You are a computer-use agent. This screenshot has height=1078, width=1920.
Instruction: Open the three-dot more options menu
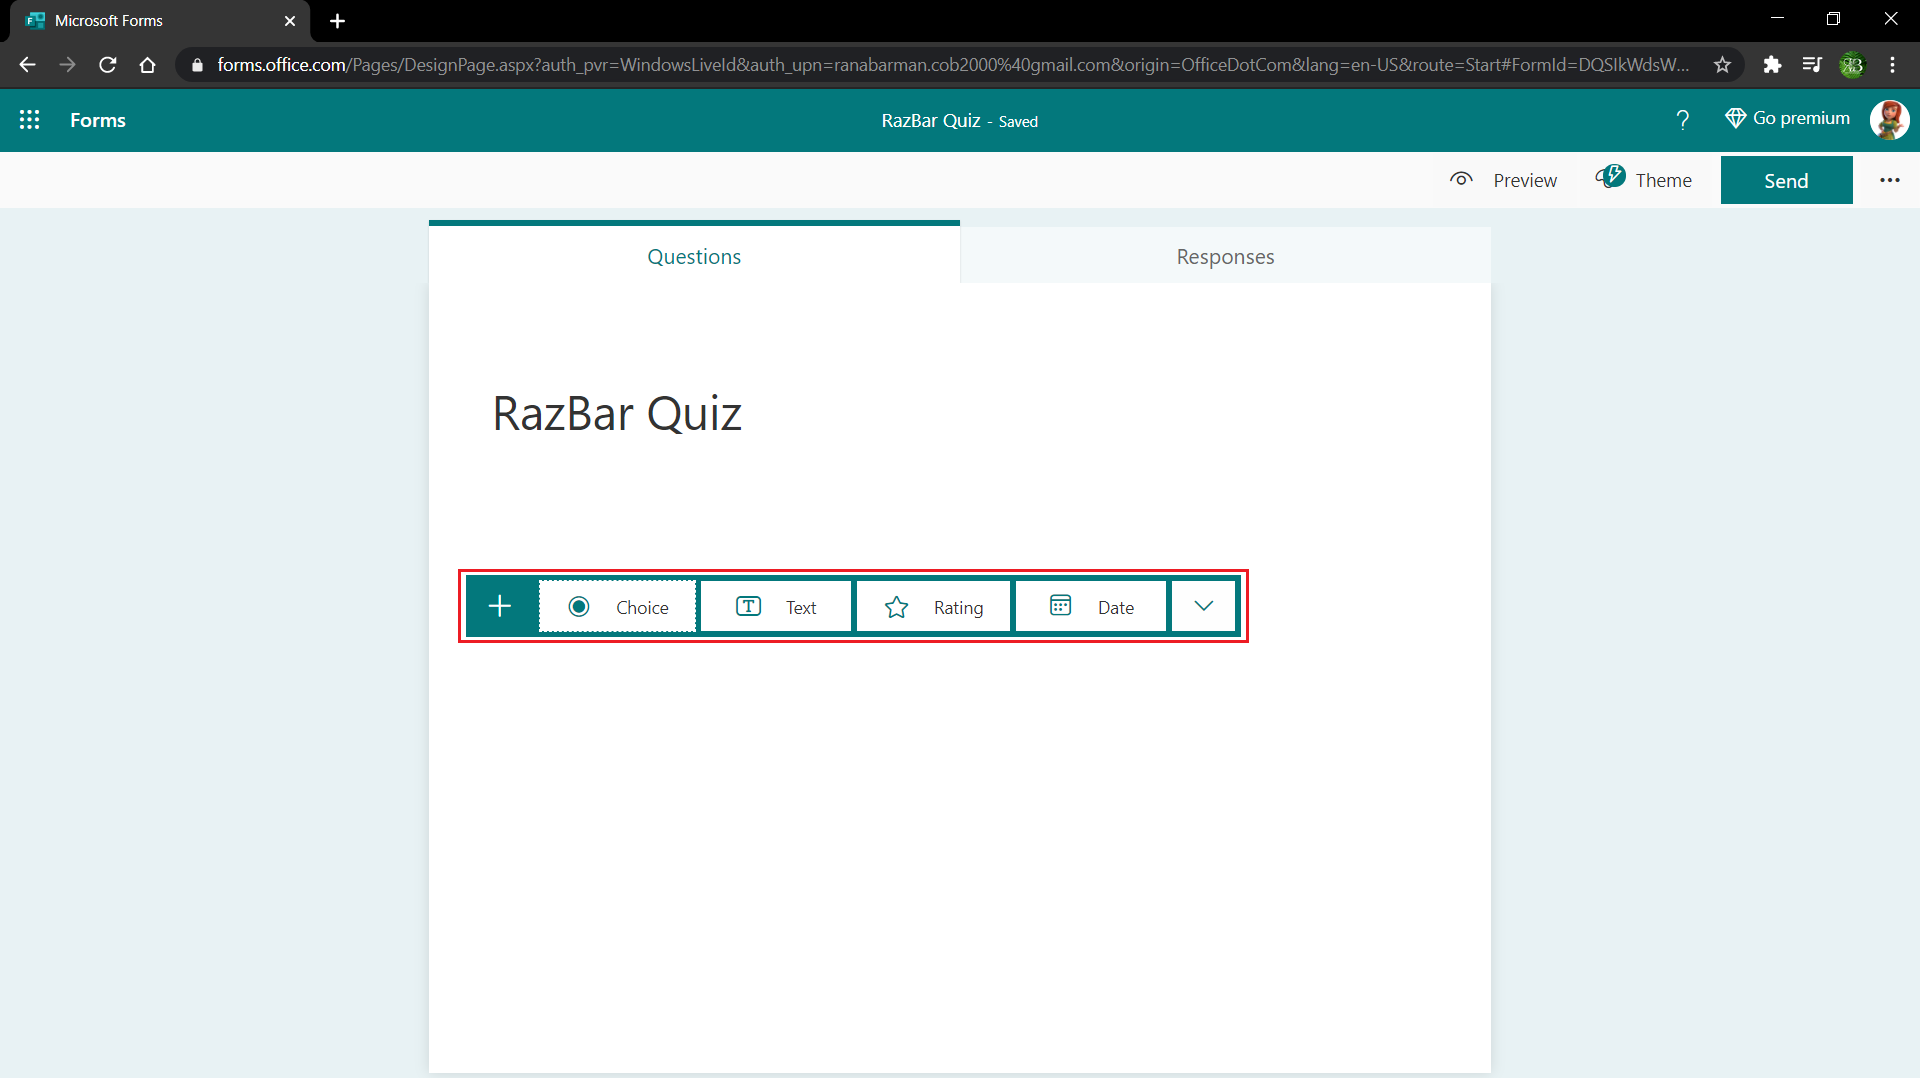1889,180
